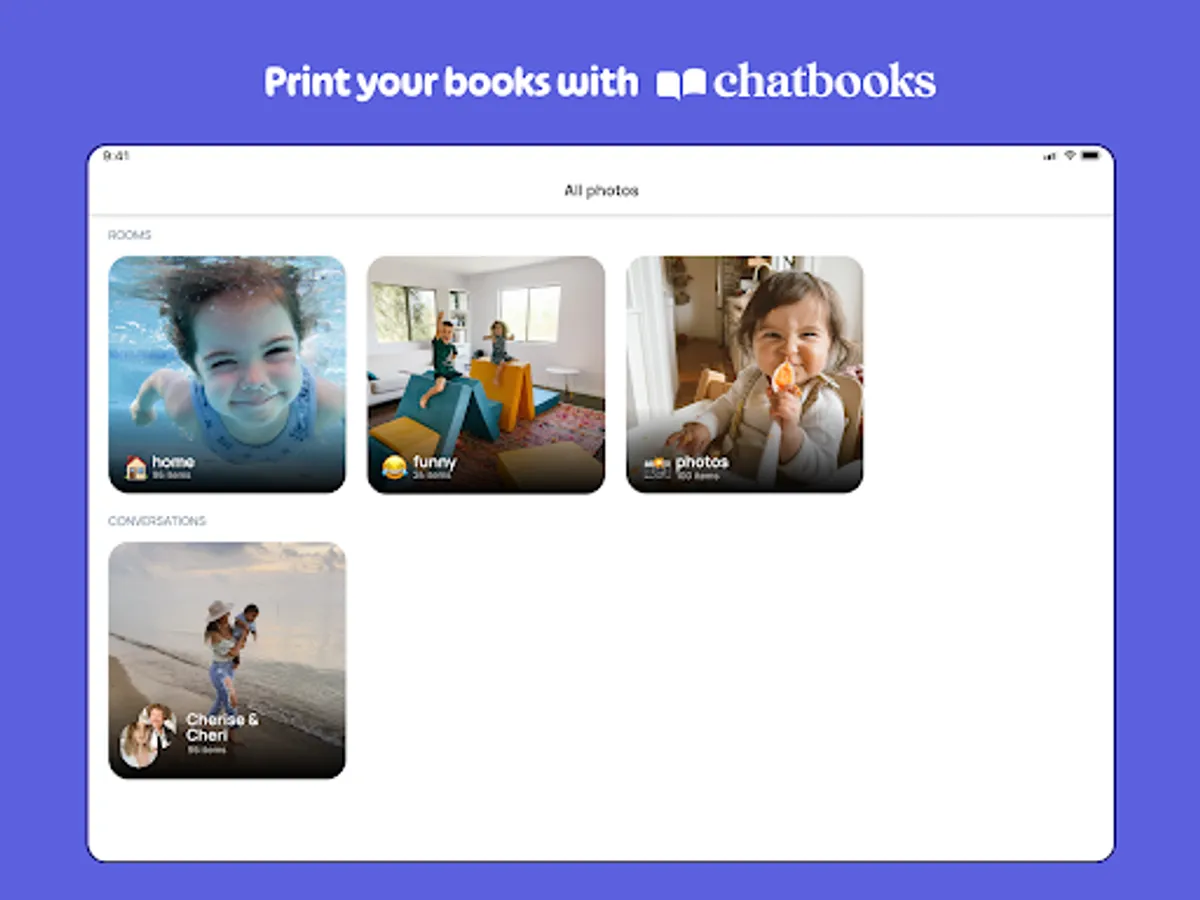
Task: Open the photos room baby thumbnail
Action: [x=745, y=374]
